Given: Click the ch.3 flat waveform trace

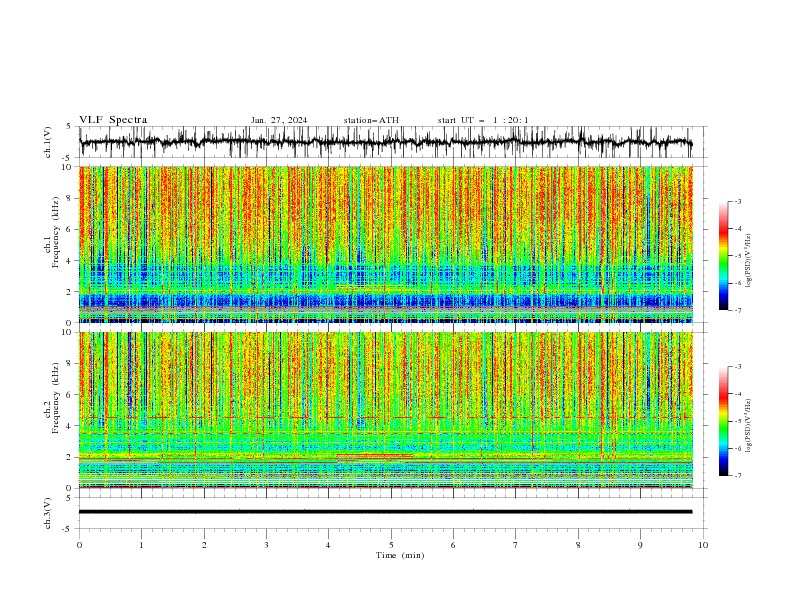Looking at the screenshot, I should [385, 512].
